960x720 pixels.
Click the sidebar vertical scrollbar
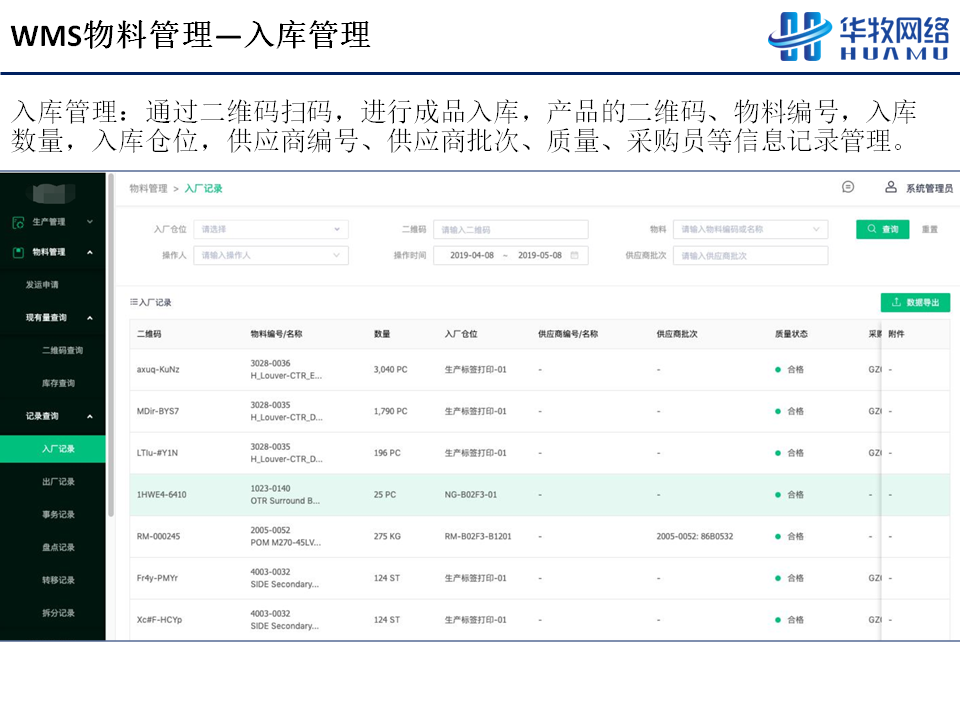click(111, 346)
